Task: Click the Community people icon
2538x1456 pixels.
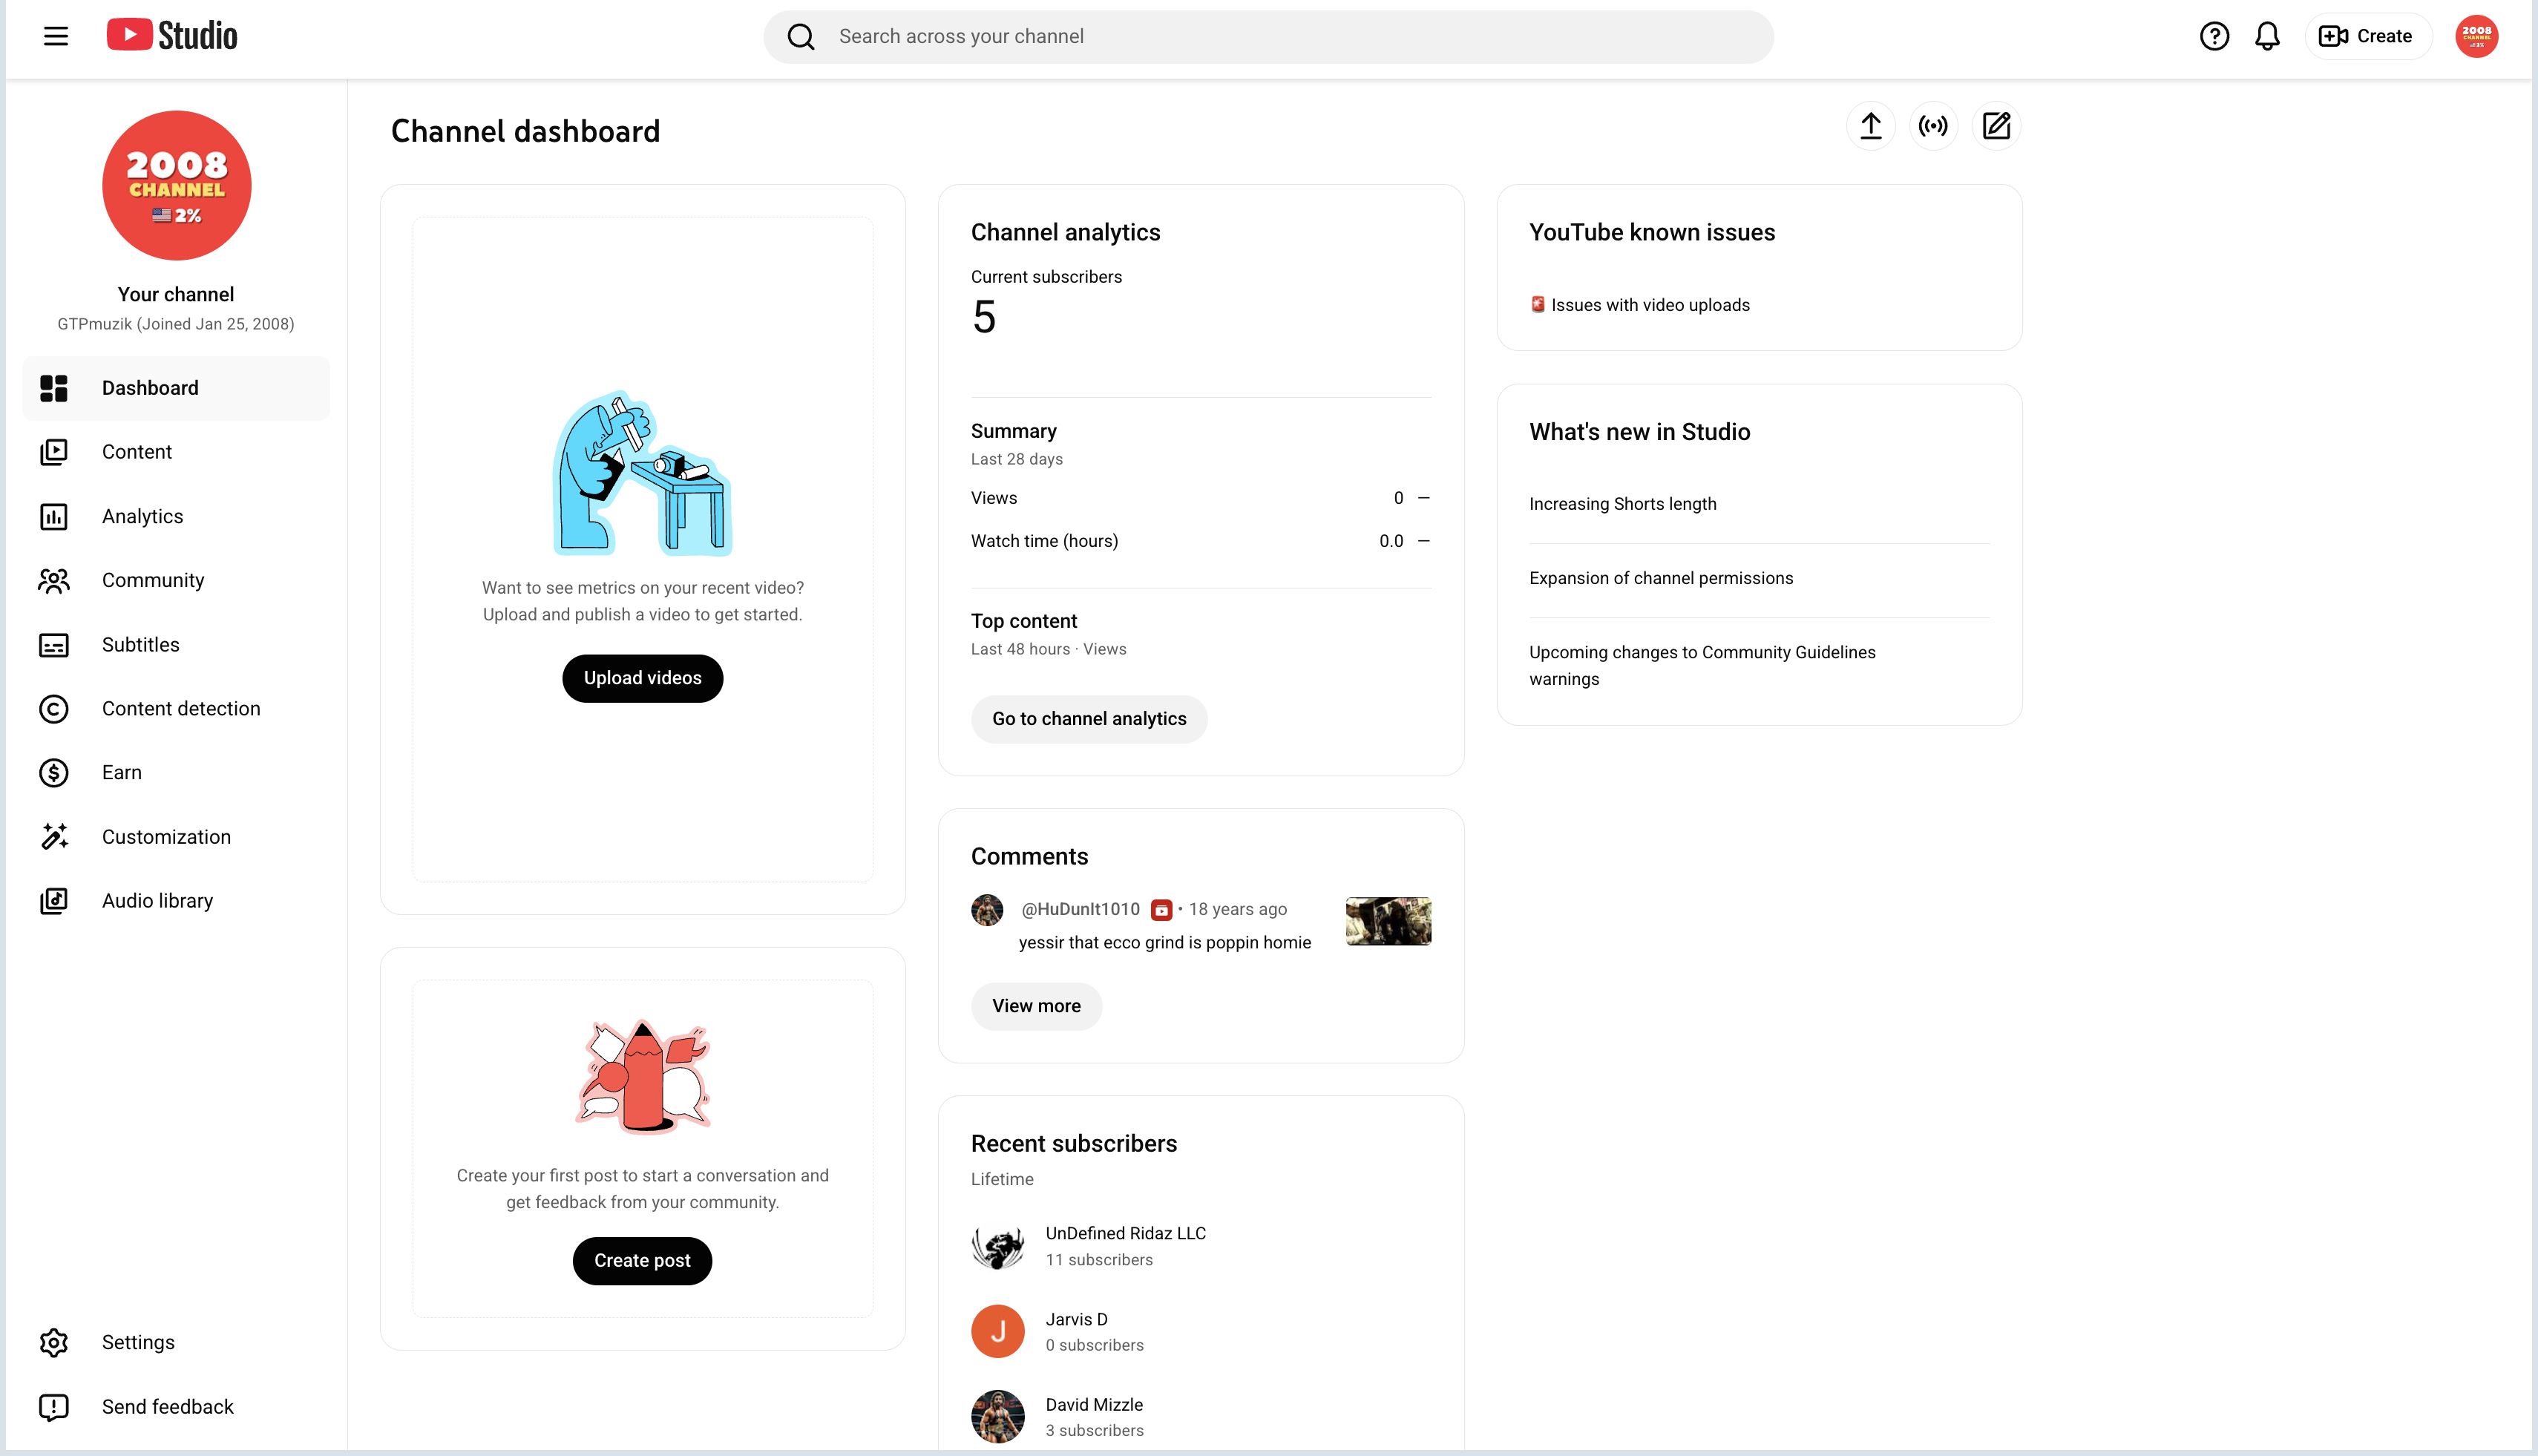Action: [54, 581]
